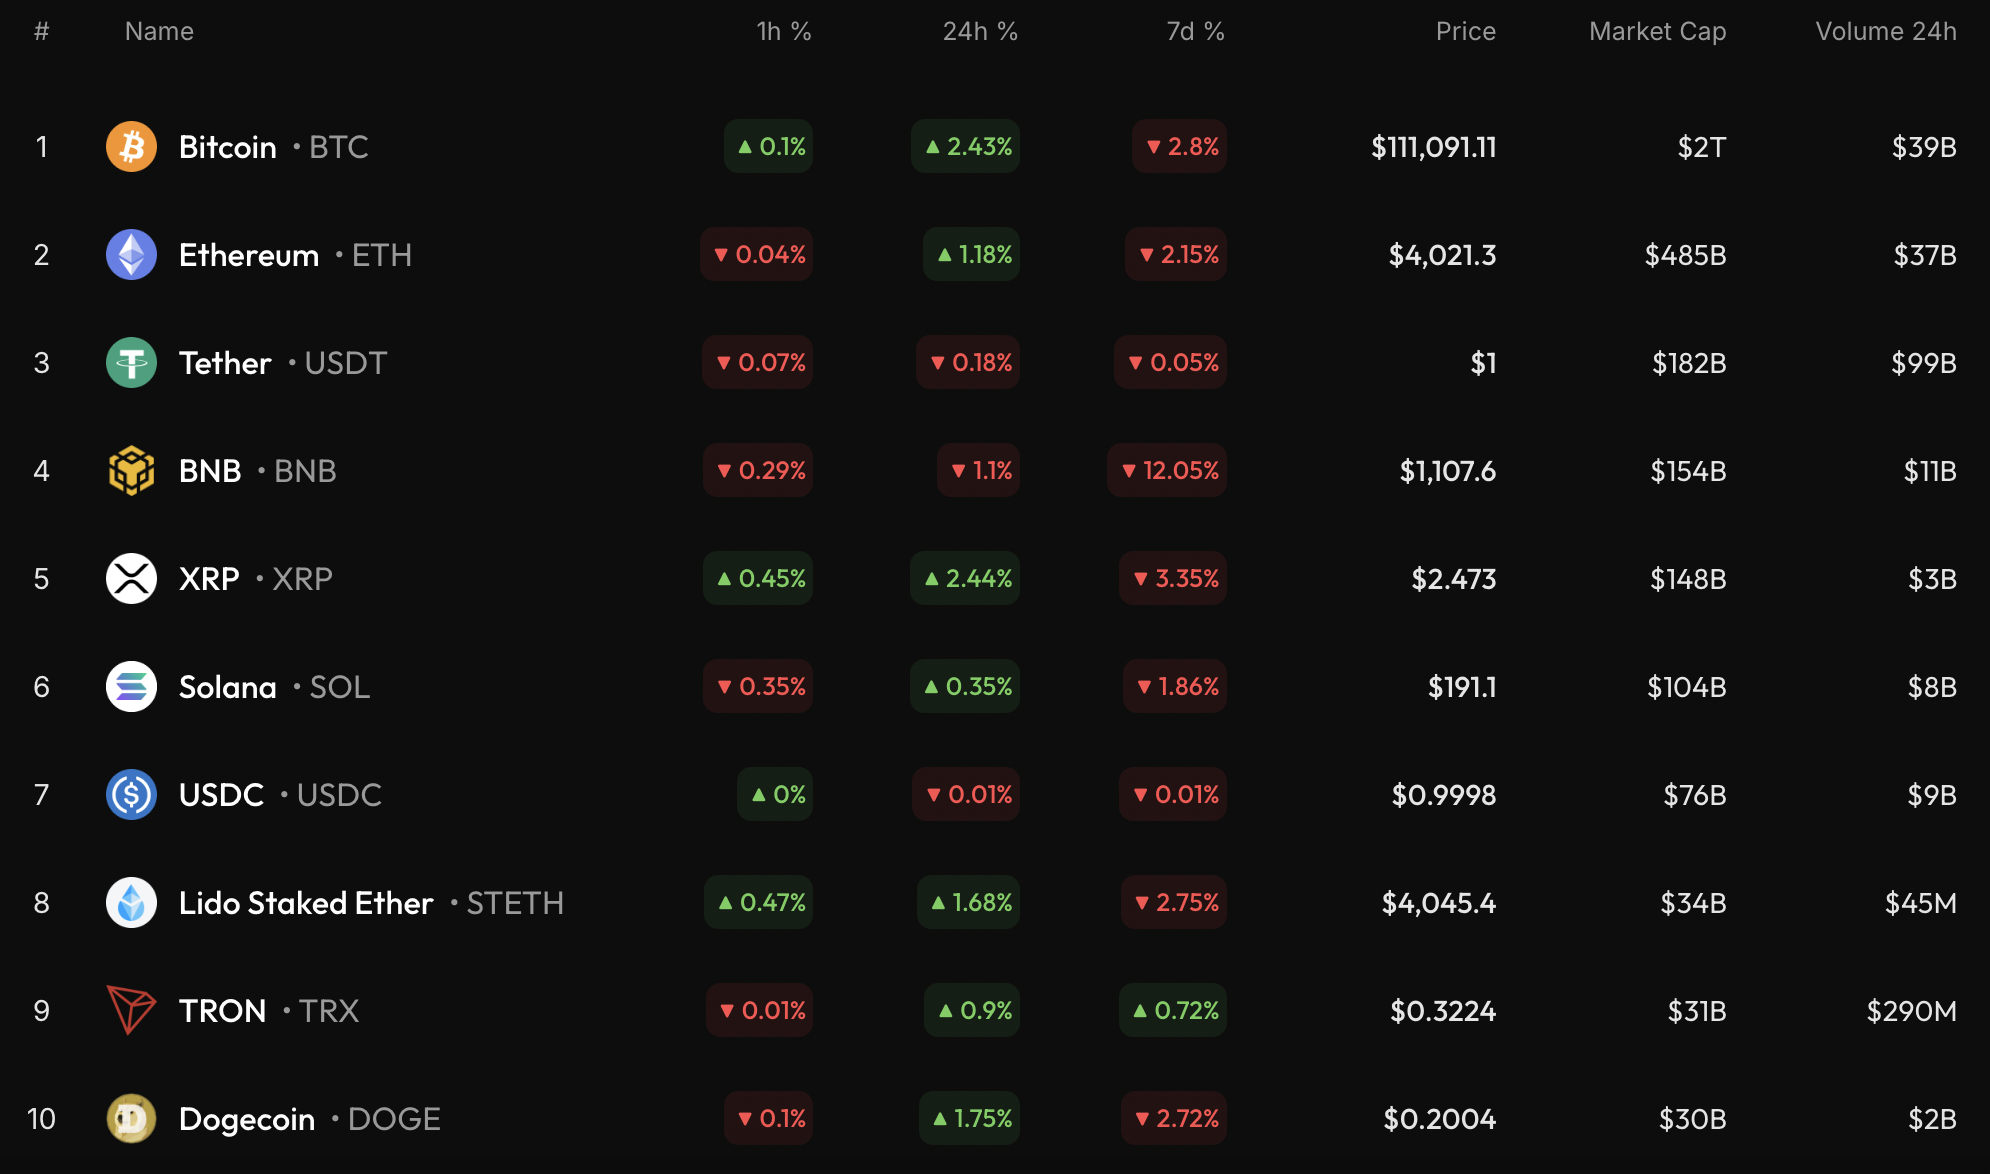
Task: Click the yellow BNB cube icon
Action: pyautogui.click(x=131, y=471)
